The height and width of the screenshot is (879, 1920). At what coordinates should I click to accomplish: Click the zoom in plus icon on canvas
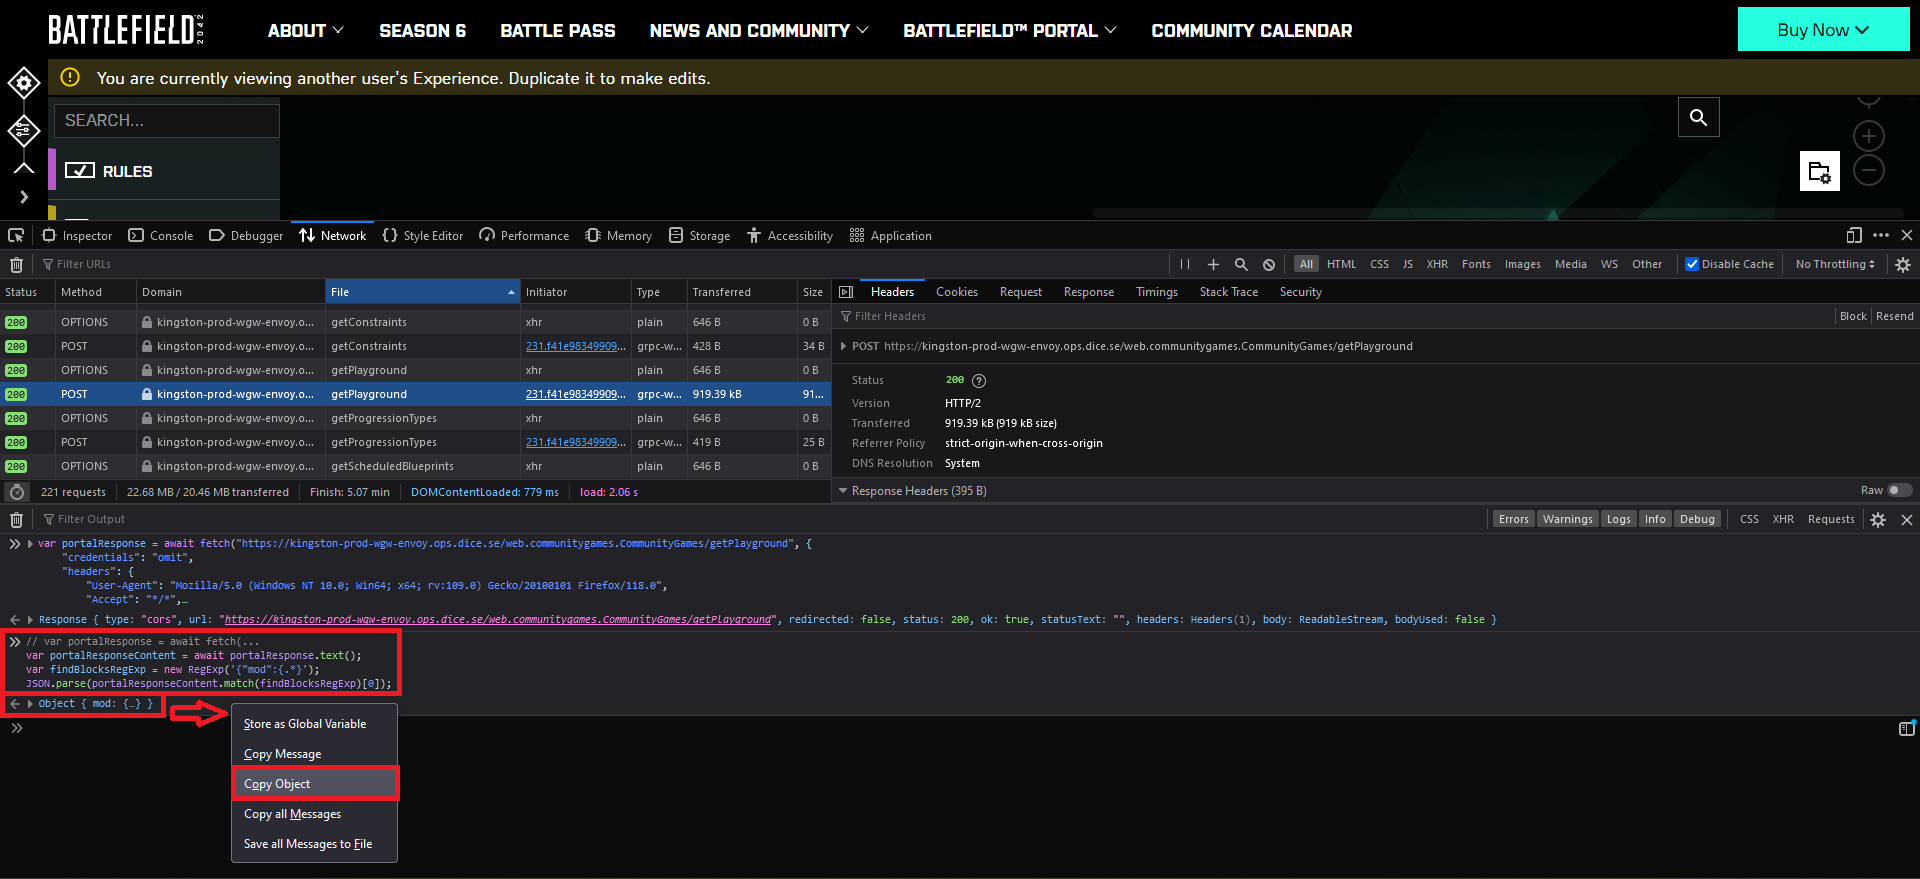1868,136
